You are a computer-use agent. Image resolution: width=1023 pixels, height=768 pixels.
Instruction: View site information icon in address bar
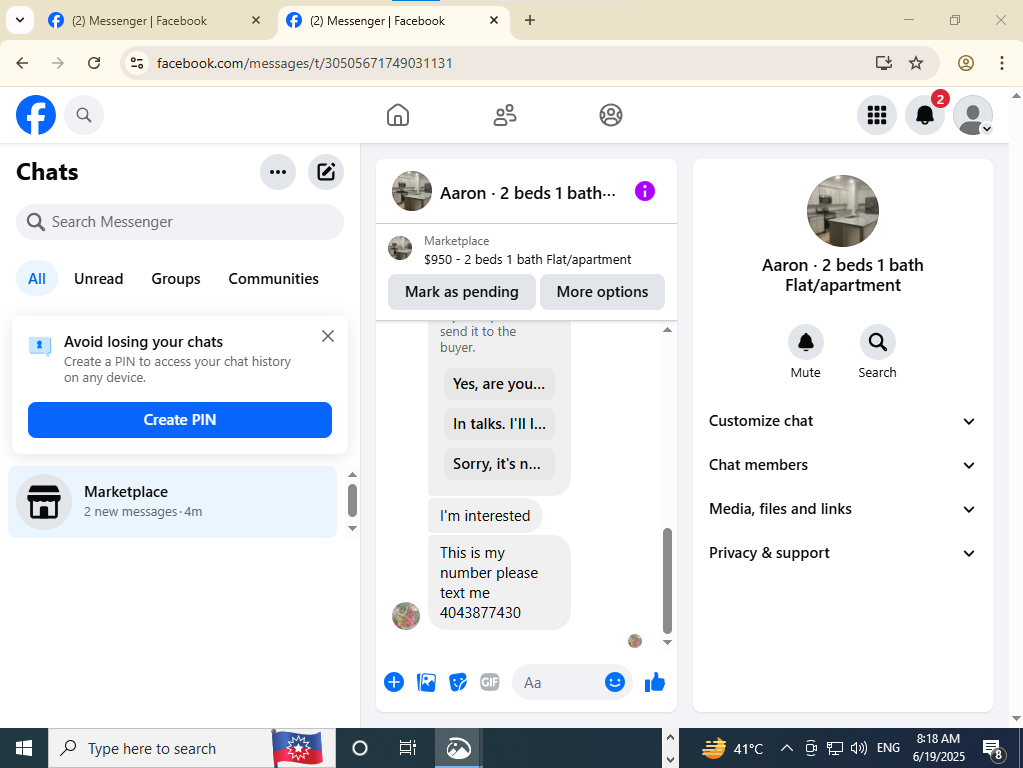[x=137, y=63]
